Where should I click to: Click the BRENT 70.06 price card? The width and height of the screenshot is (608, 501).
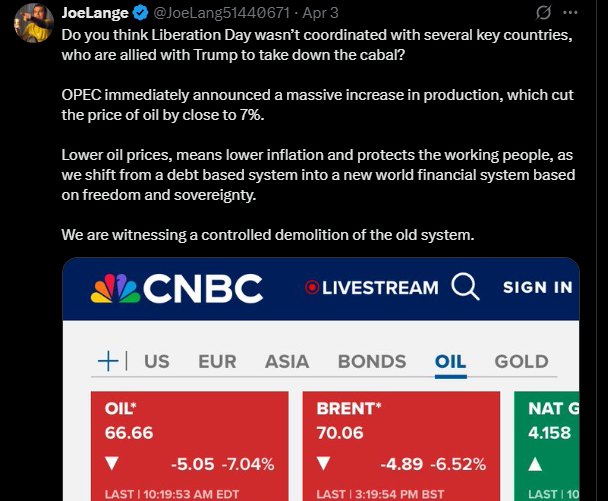coord(401,446)
